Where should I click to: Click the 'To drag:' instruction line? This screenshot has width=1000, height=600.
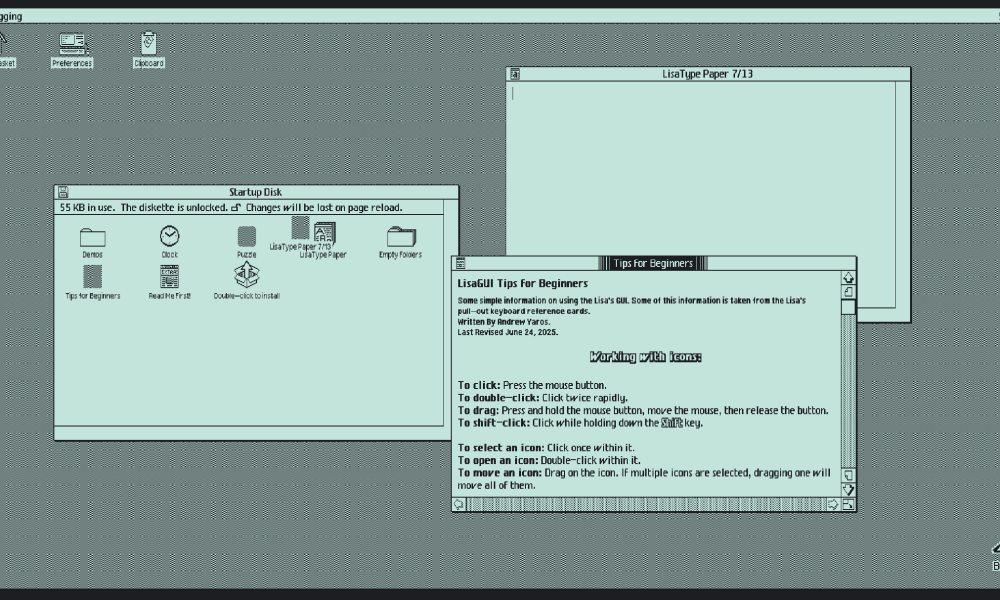point(643,411)
